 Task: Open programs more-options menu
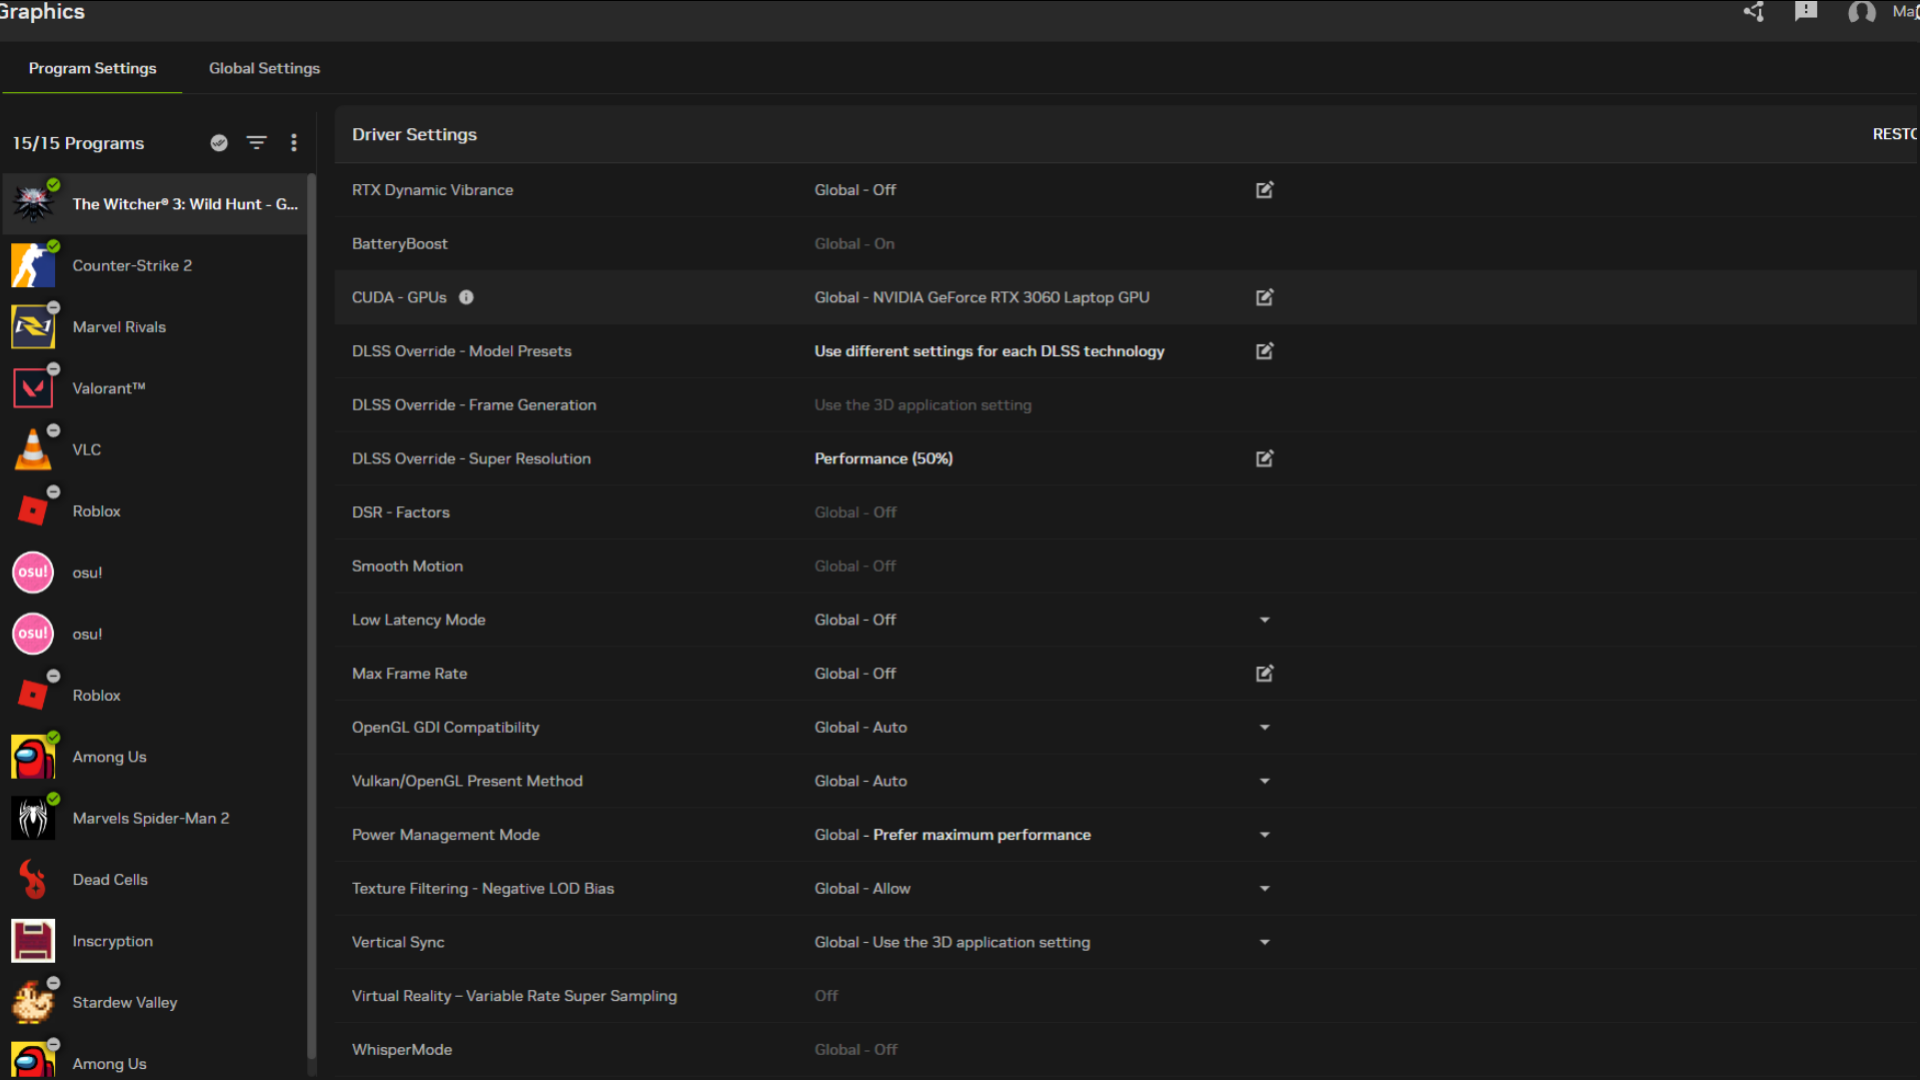point(294,143)
